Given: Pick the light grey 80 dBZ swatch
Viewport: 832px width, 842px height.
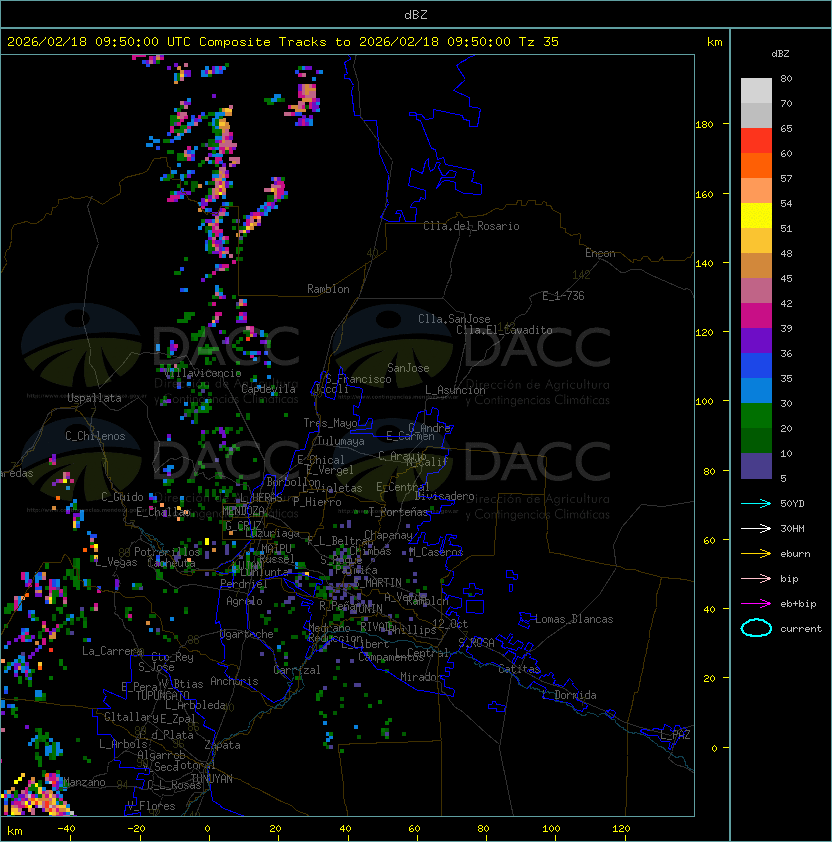Looking at the screenshot, I should pyautogui.click(x=756, y=90).
